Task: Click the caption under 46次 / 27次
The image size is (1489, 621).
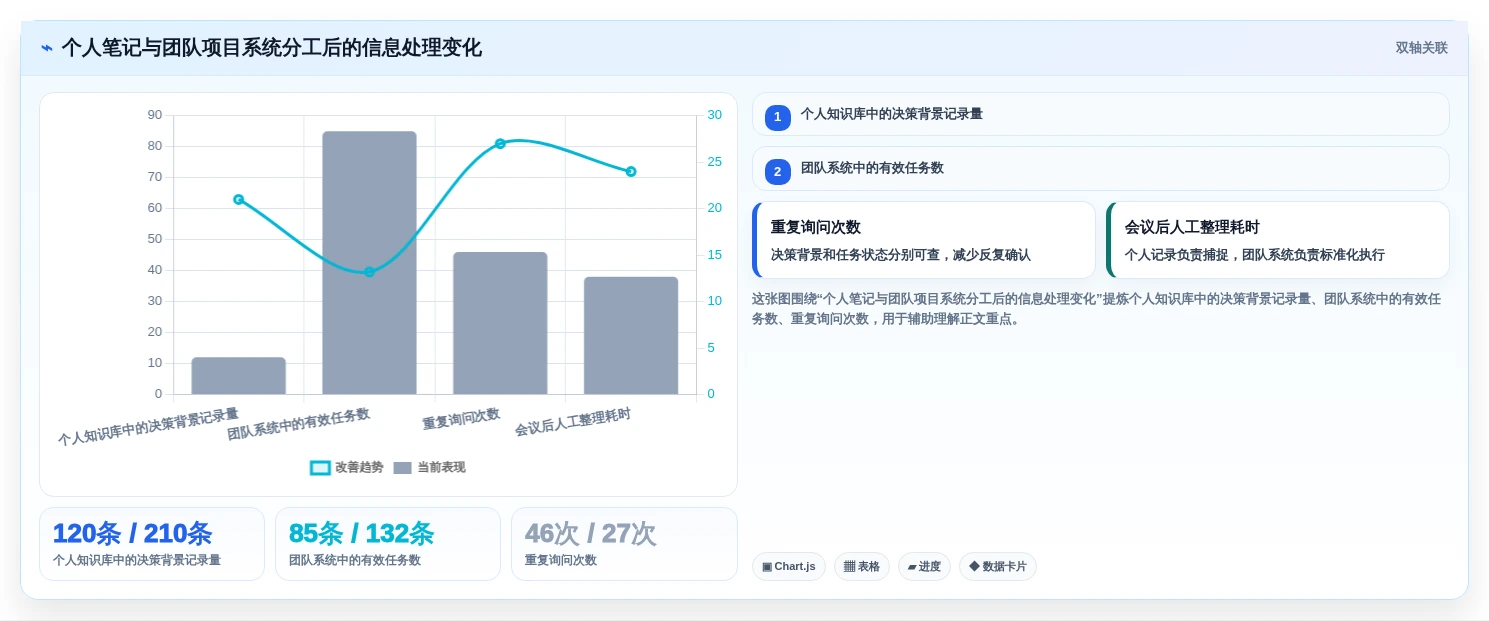Action: [561, 560]
